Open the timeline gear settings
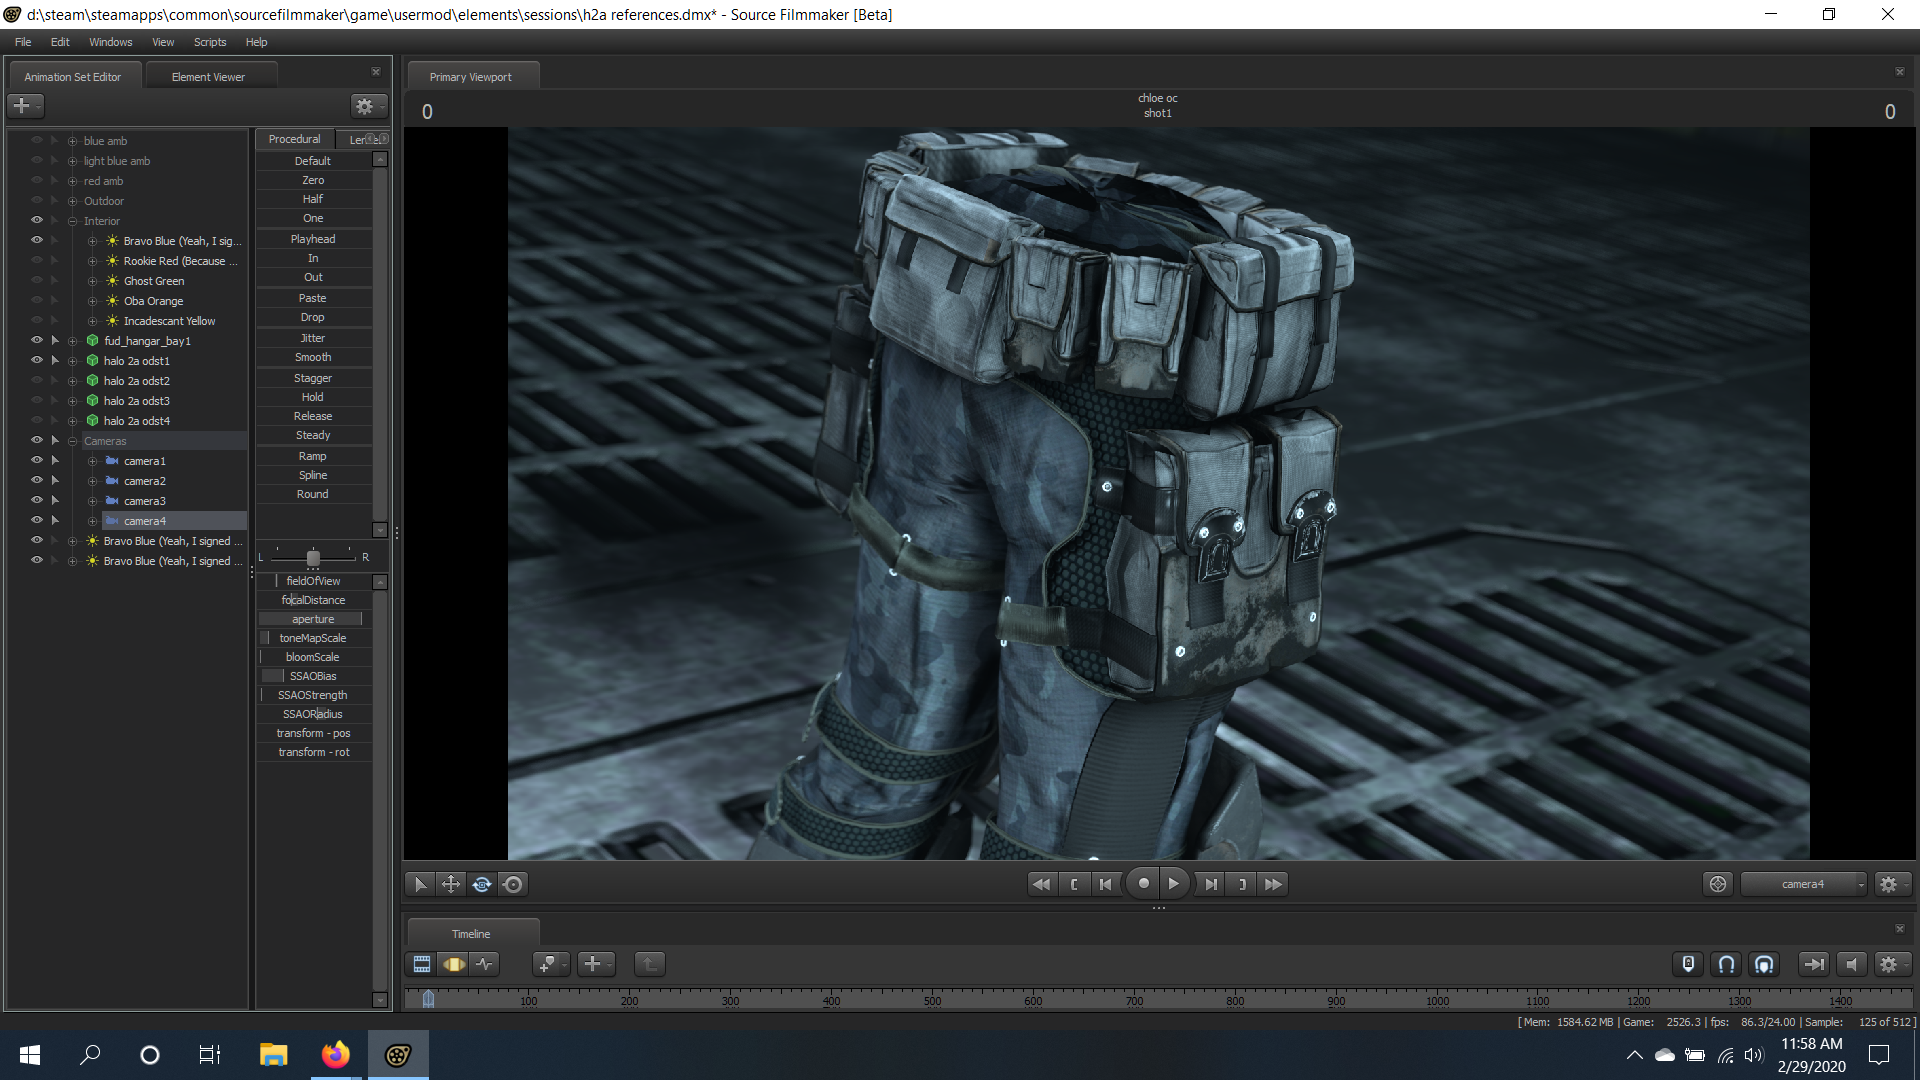The image size is (1920, 1080). pos(1891,964)
